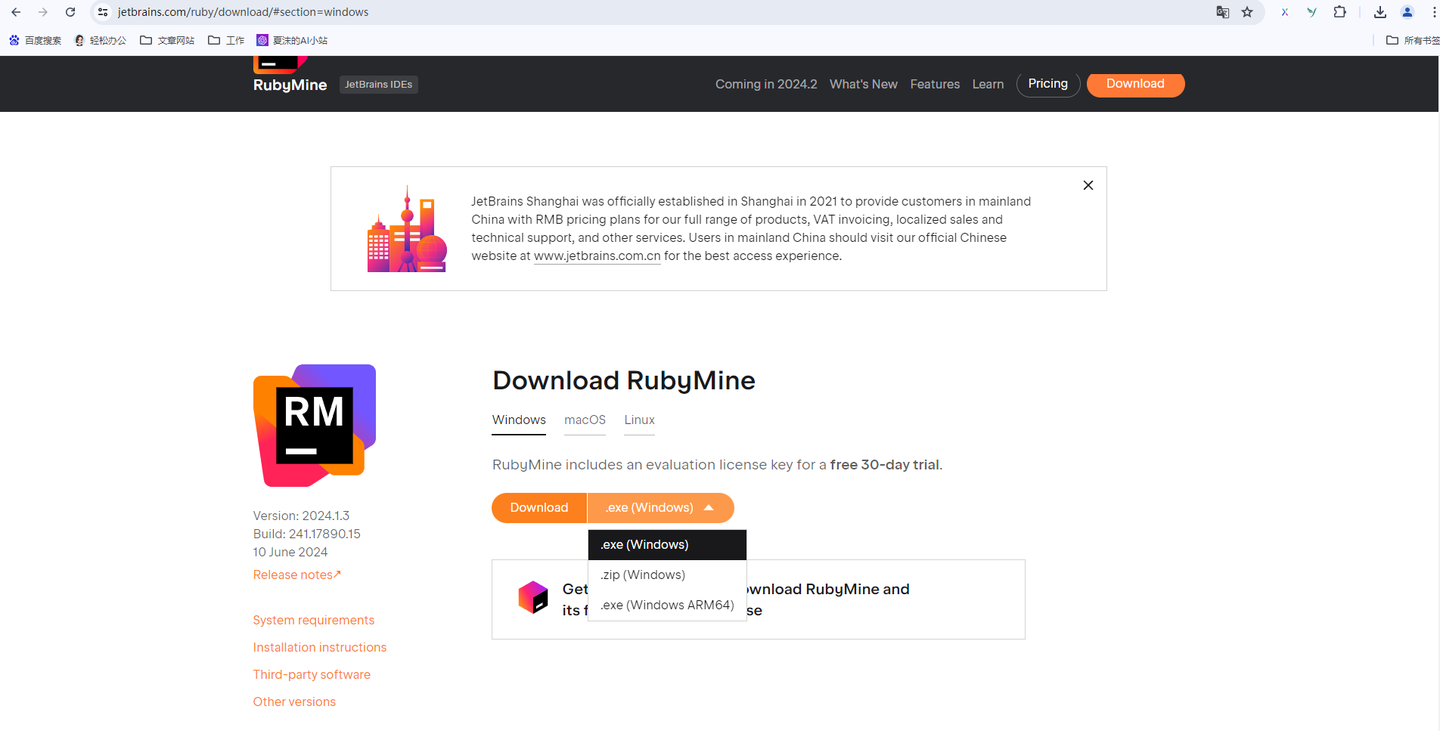
Task: Open the www.jetbrains.com.cn link
Action: click(596, 255)
